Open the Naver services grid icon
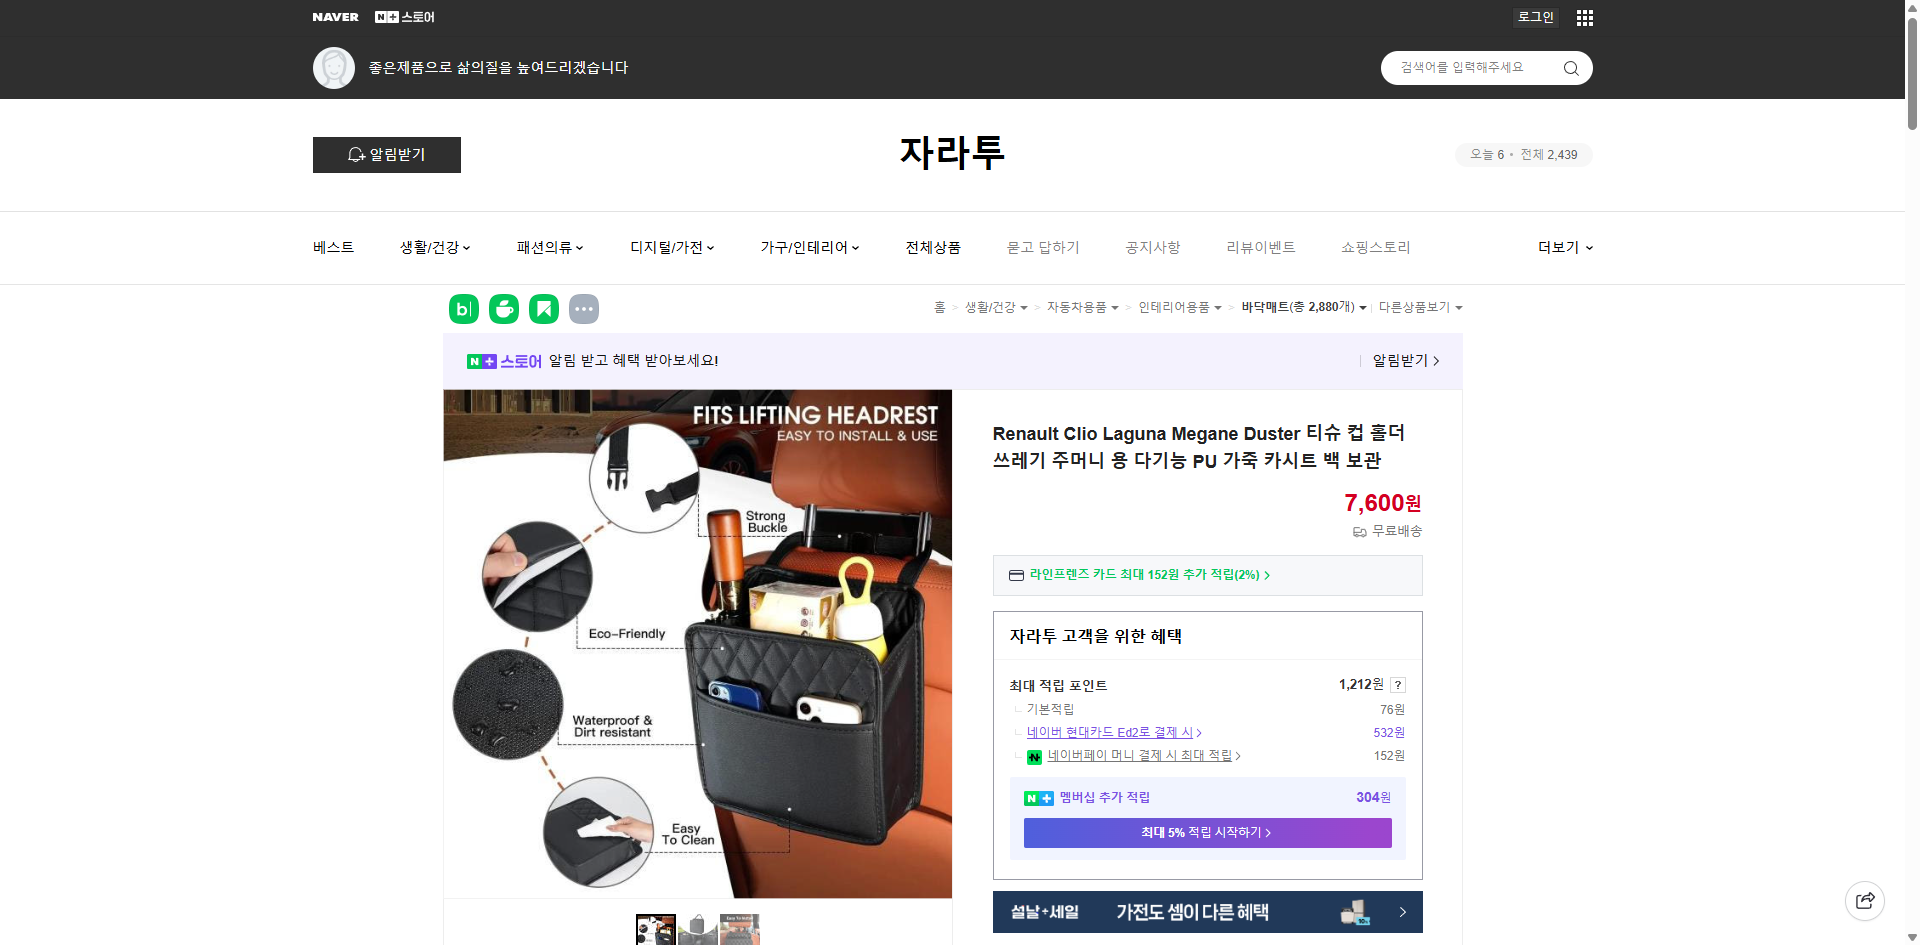Viewport: 1920px width, 945px height. click(1584, 17)
